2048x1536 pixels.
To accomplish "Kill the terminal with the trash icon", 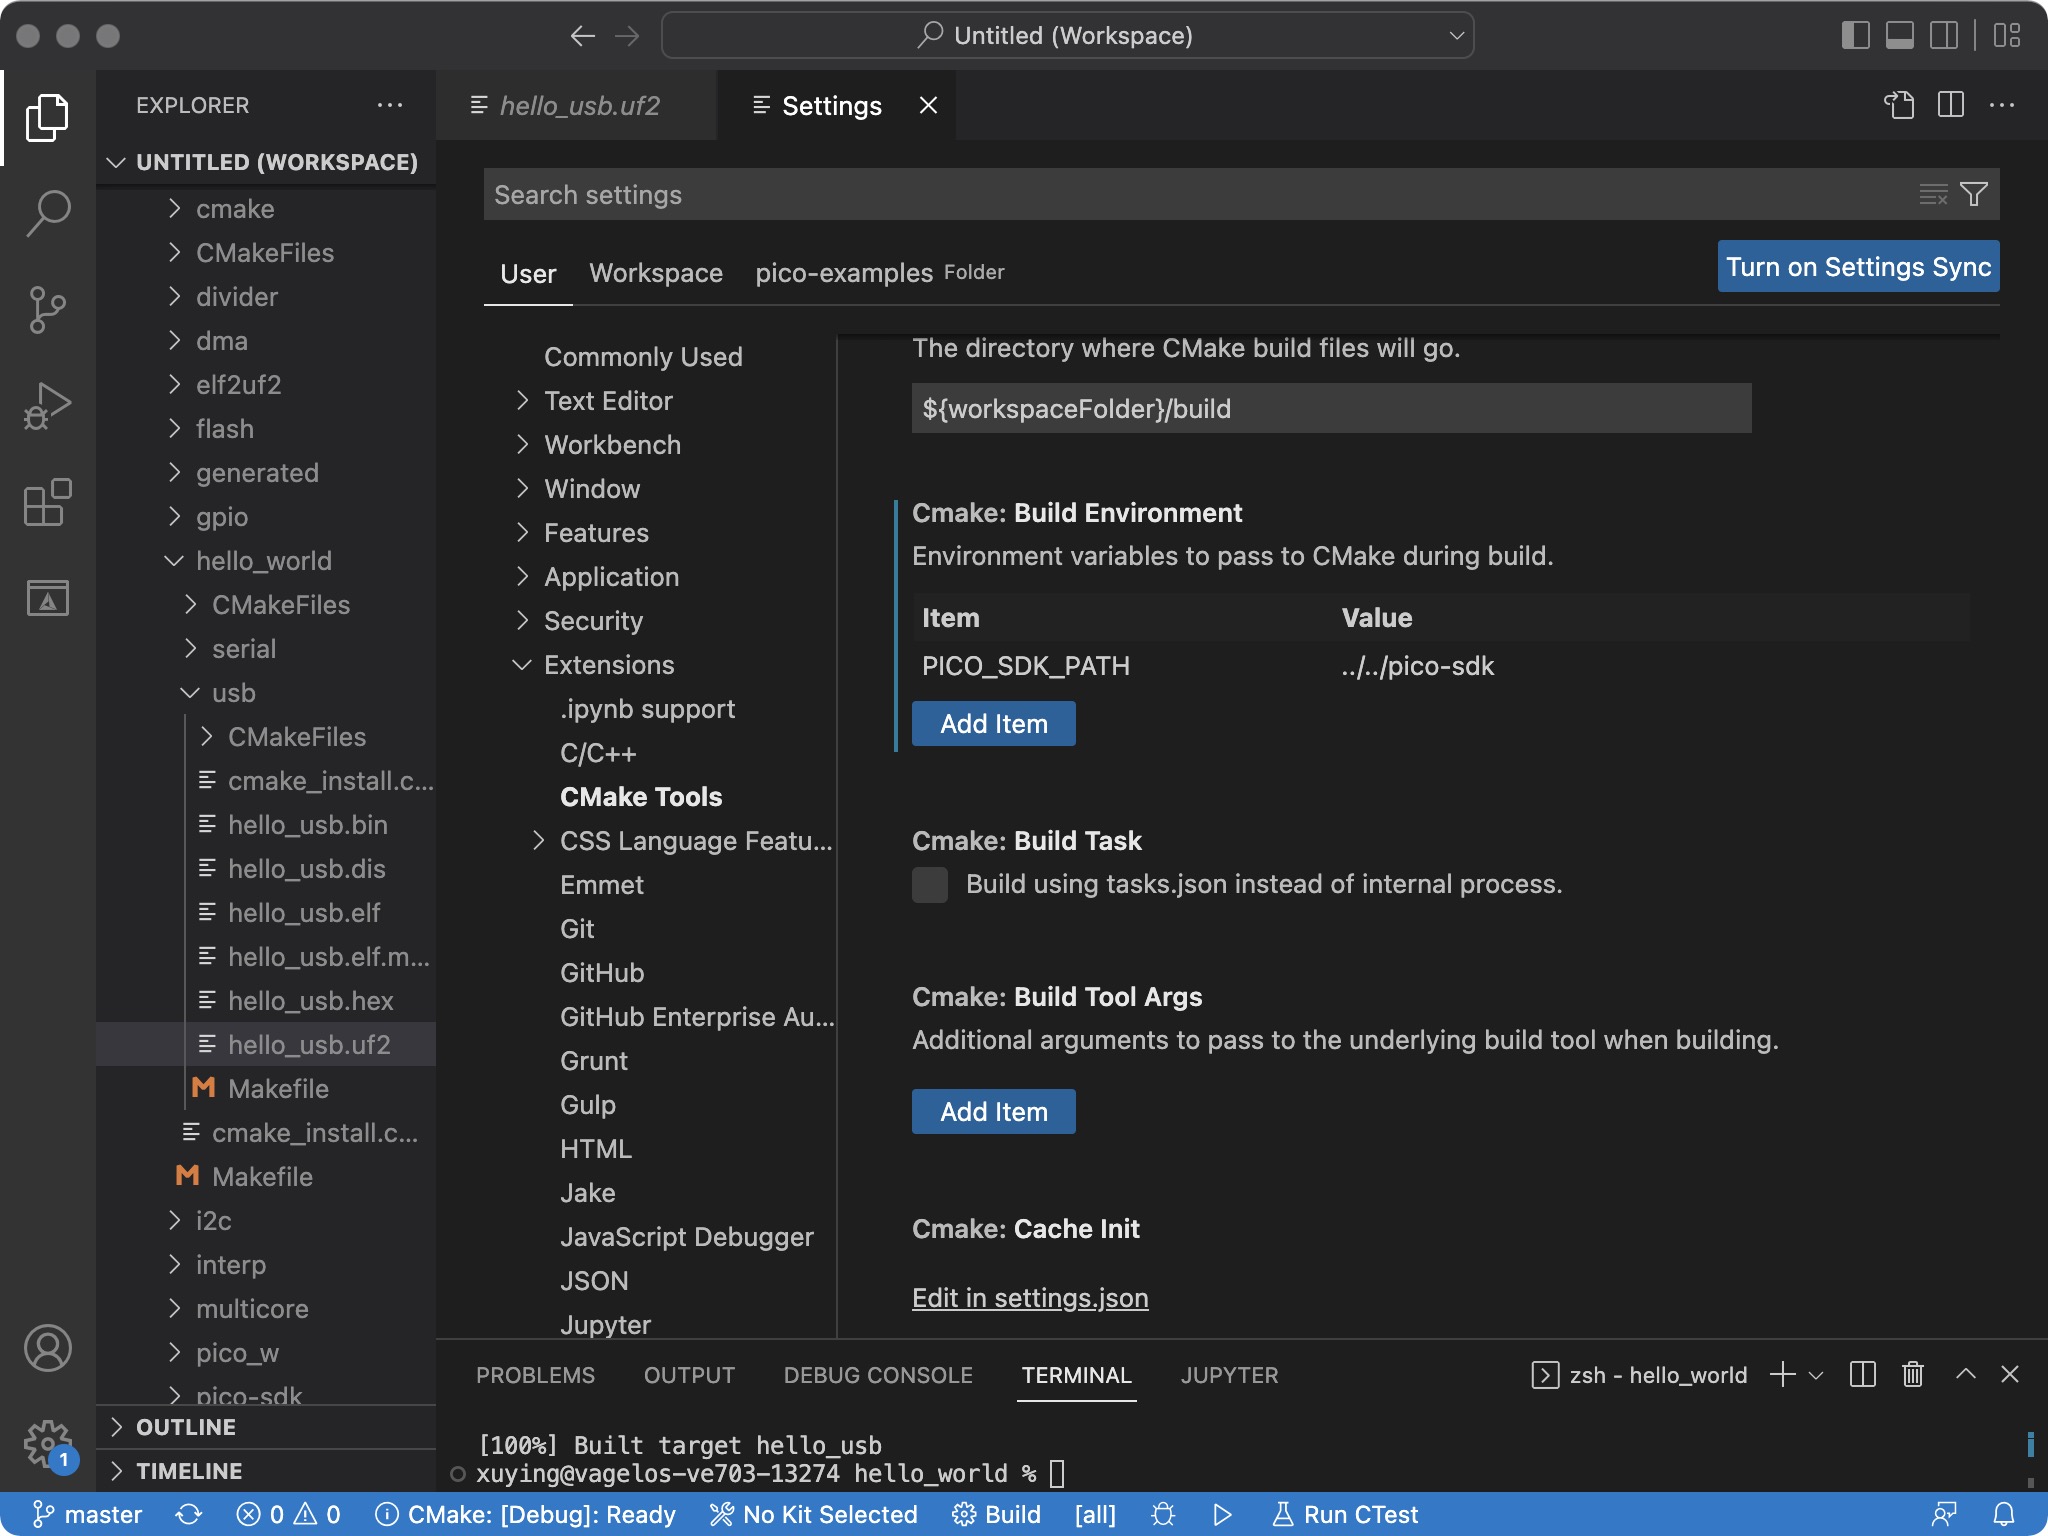I will [x=1912, y=1375].
